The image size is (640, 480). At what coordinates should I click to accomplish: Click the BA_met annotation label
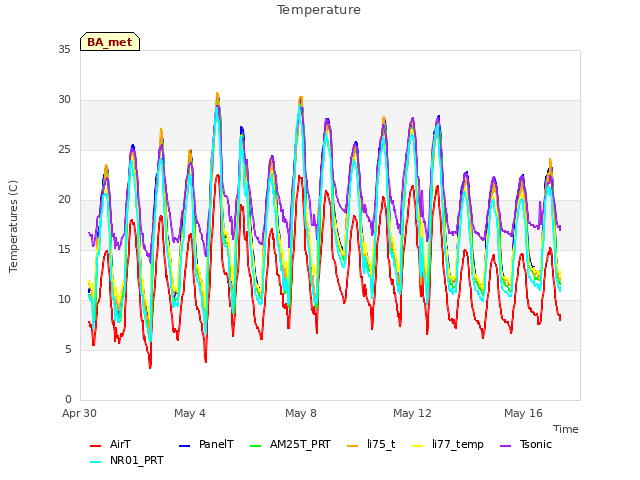(x=110, y=42)
